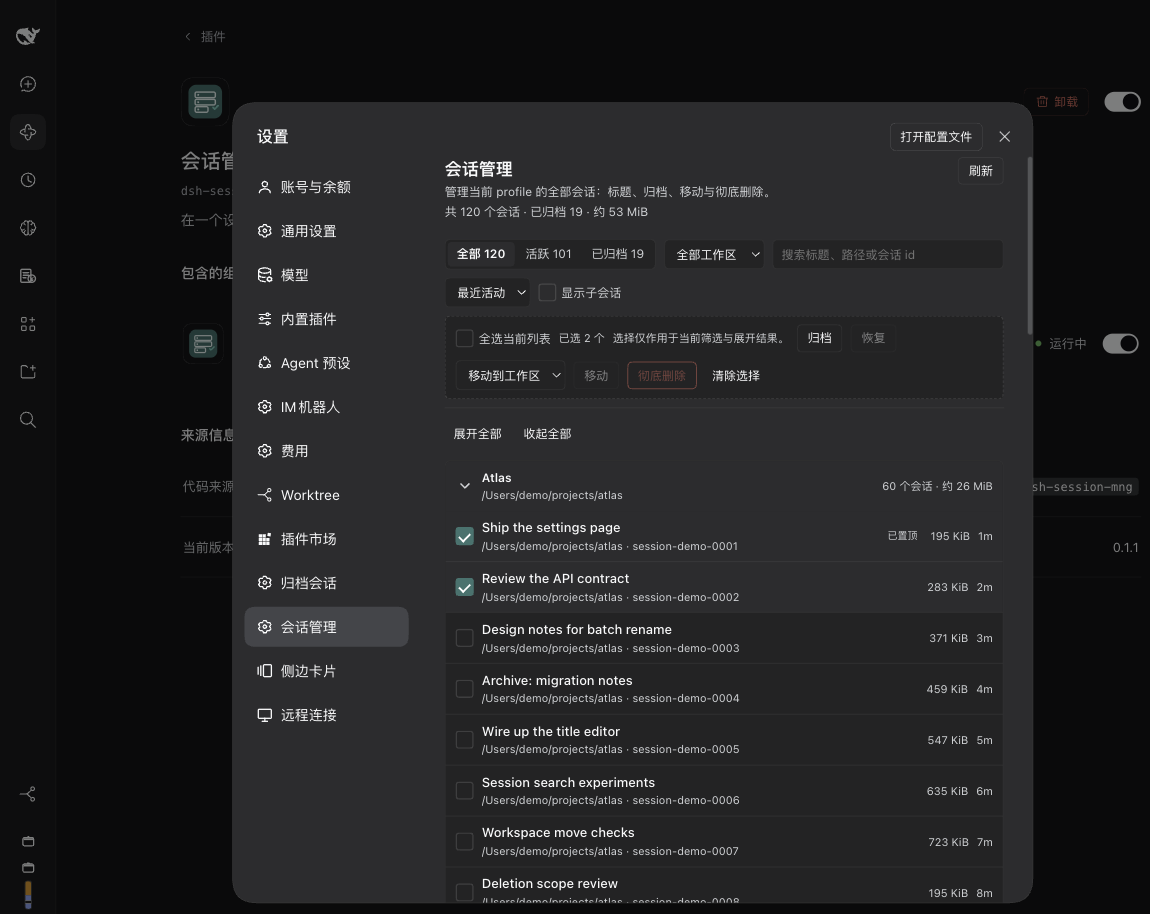Check Workspace move checks session

(464, 841)
